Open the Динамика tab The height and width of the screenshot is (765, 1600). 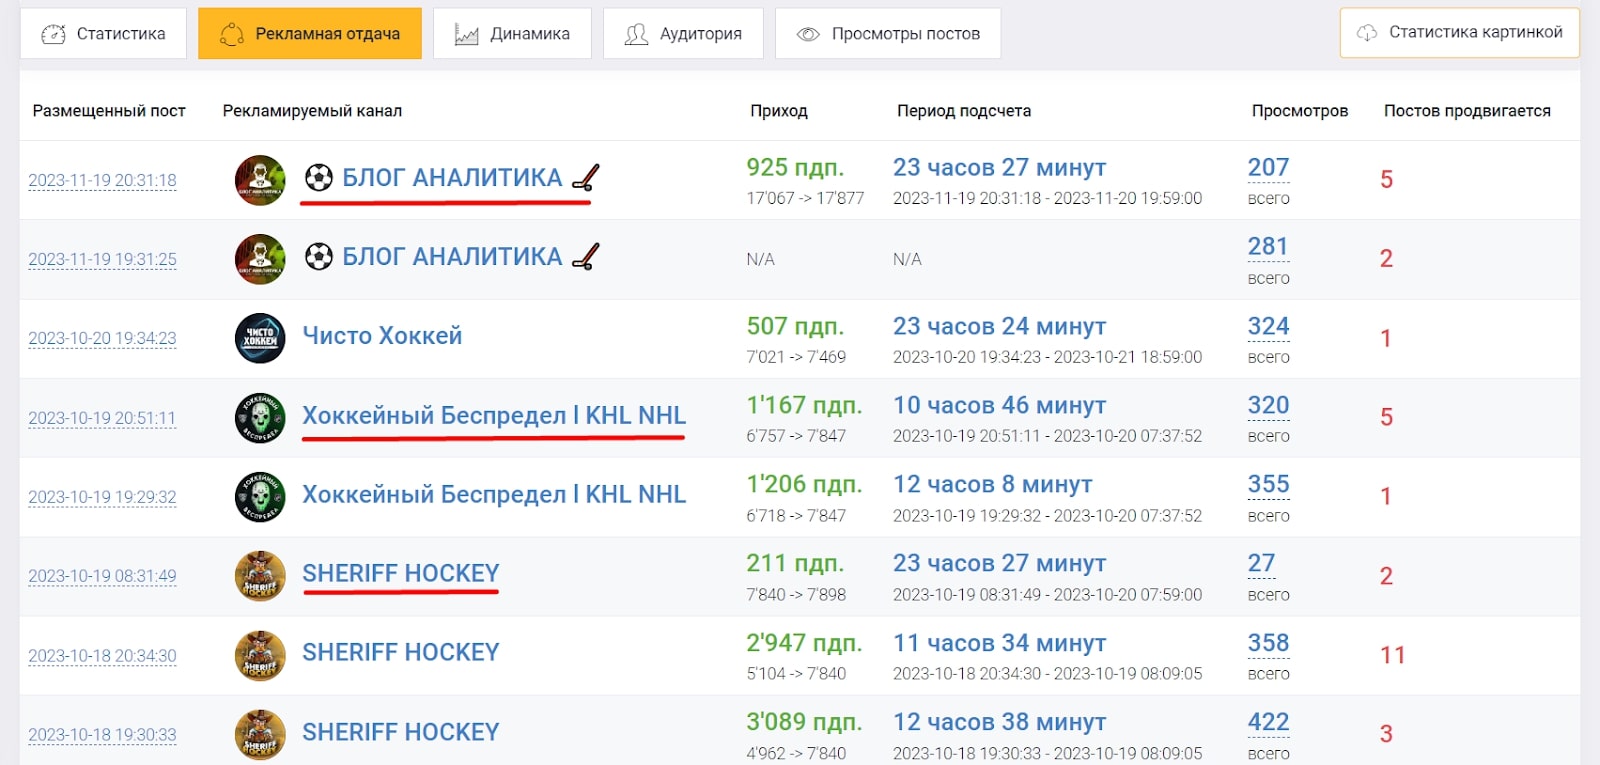[512, 33]
